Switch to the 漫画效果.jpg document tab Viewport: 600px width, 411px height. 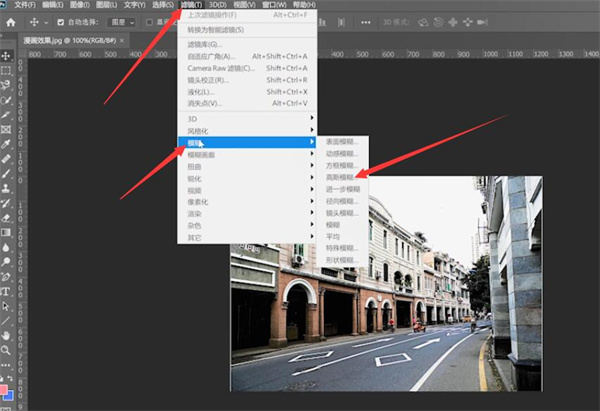(x=69, y=41)
